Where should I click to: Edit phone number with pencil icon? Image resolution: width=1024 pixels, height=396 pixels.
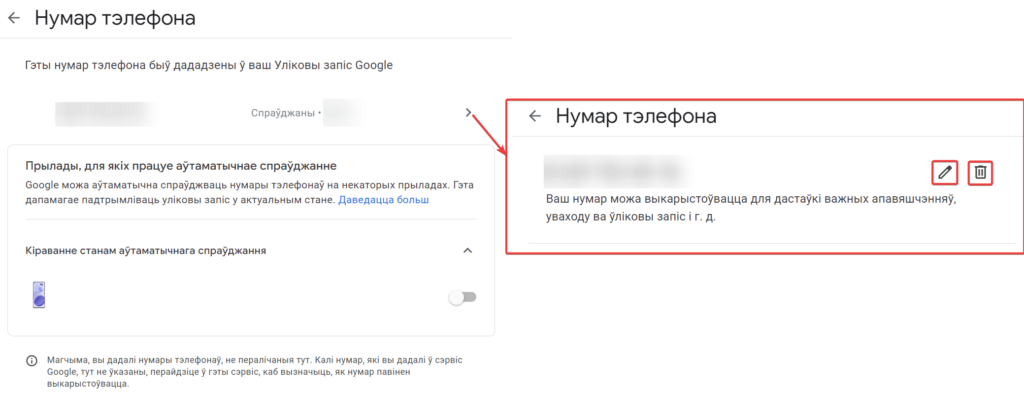pos(944,173)
